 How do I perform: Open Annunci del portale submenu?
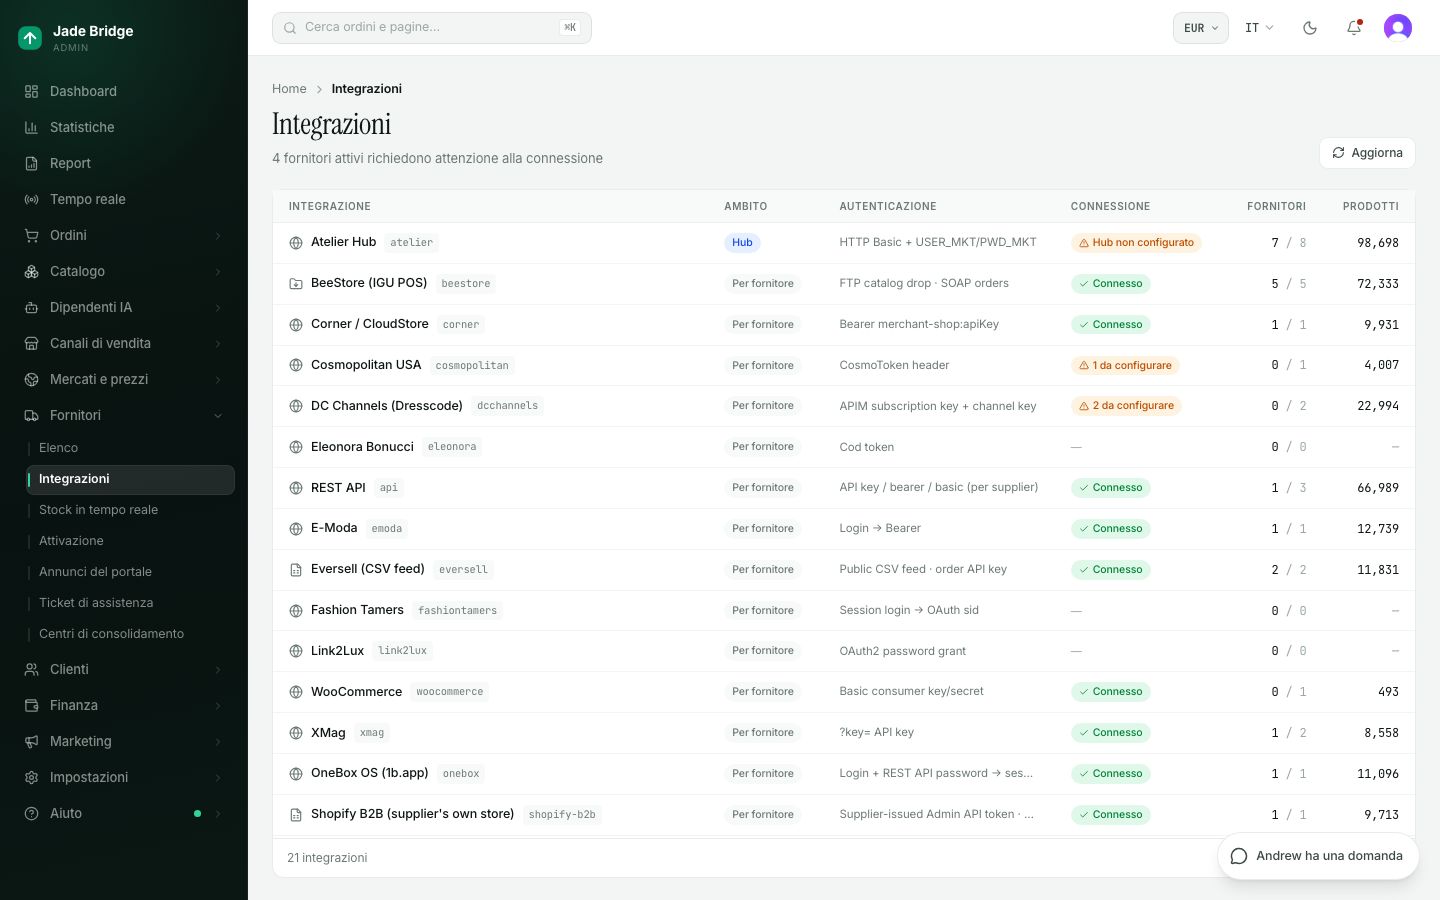(130, 572)
